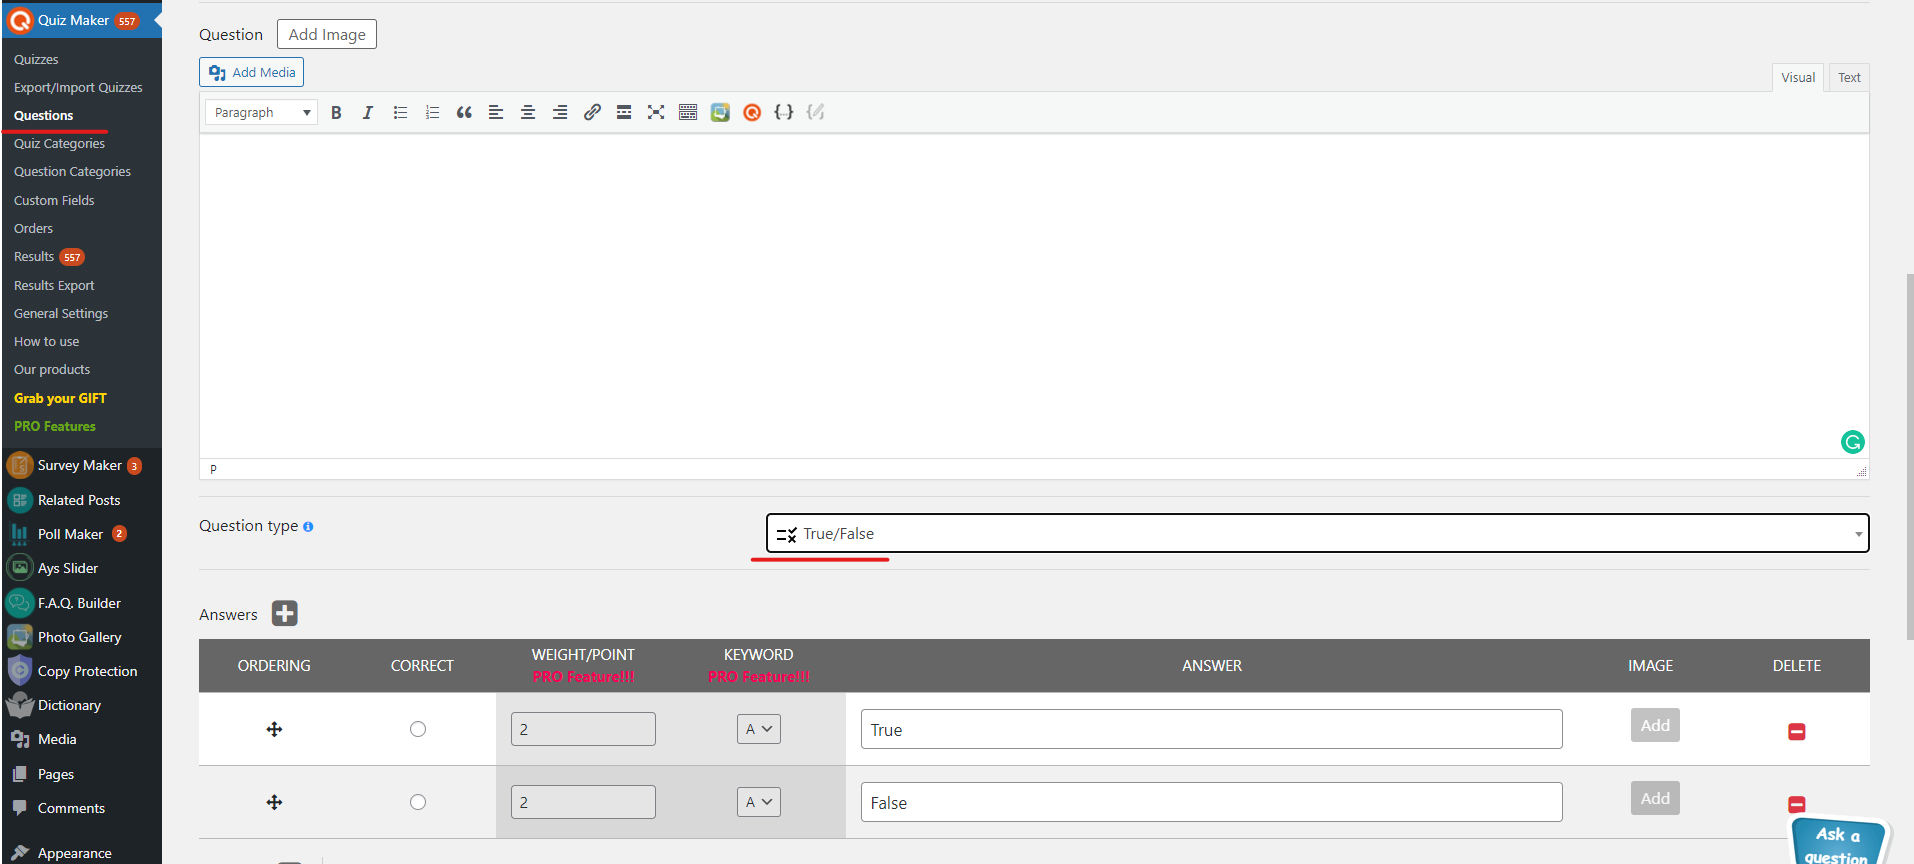Insert Read More tag

(x=624, y=112)
